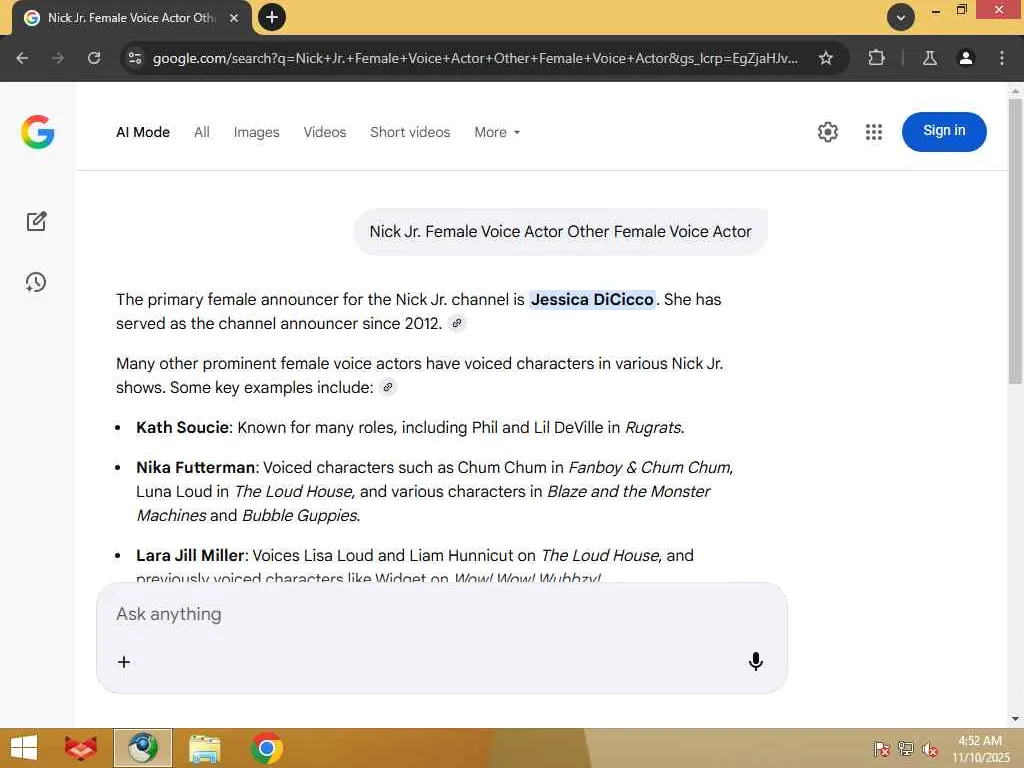
Task: Open Google quick settings gear
Action: 827,132
